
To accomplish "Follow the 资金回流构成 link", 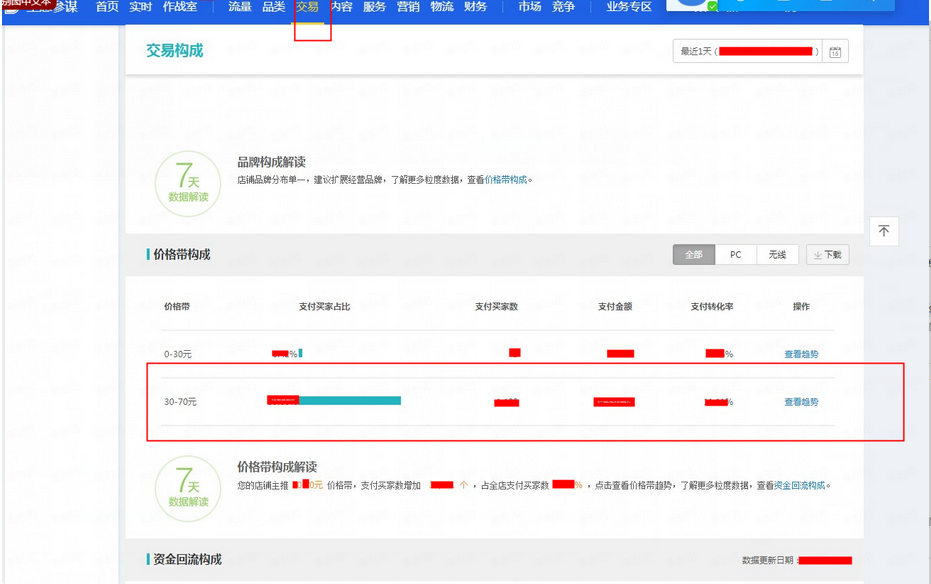I will point(800,485).
